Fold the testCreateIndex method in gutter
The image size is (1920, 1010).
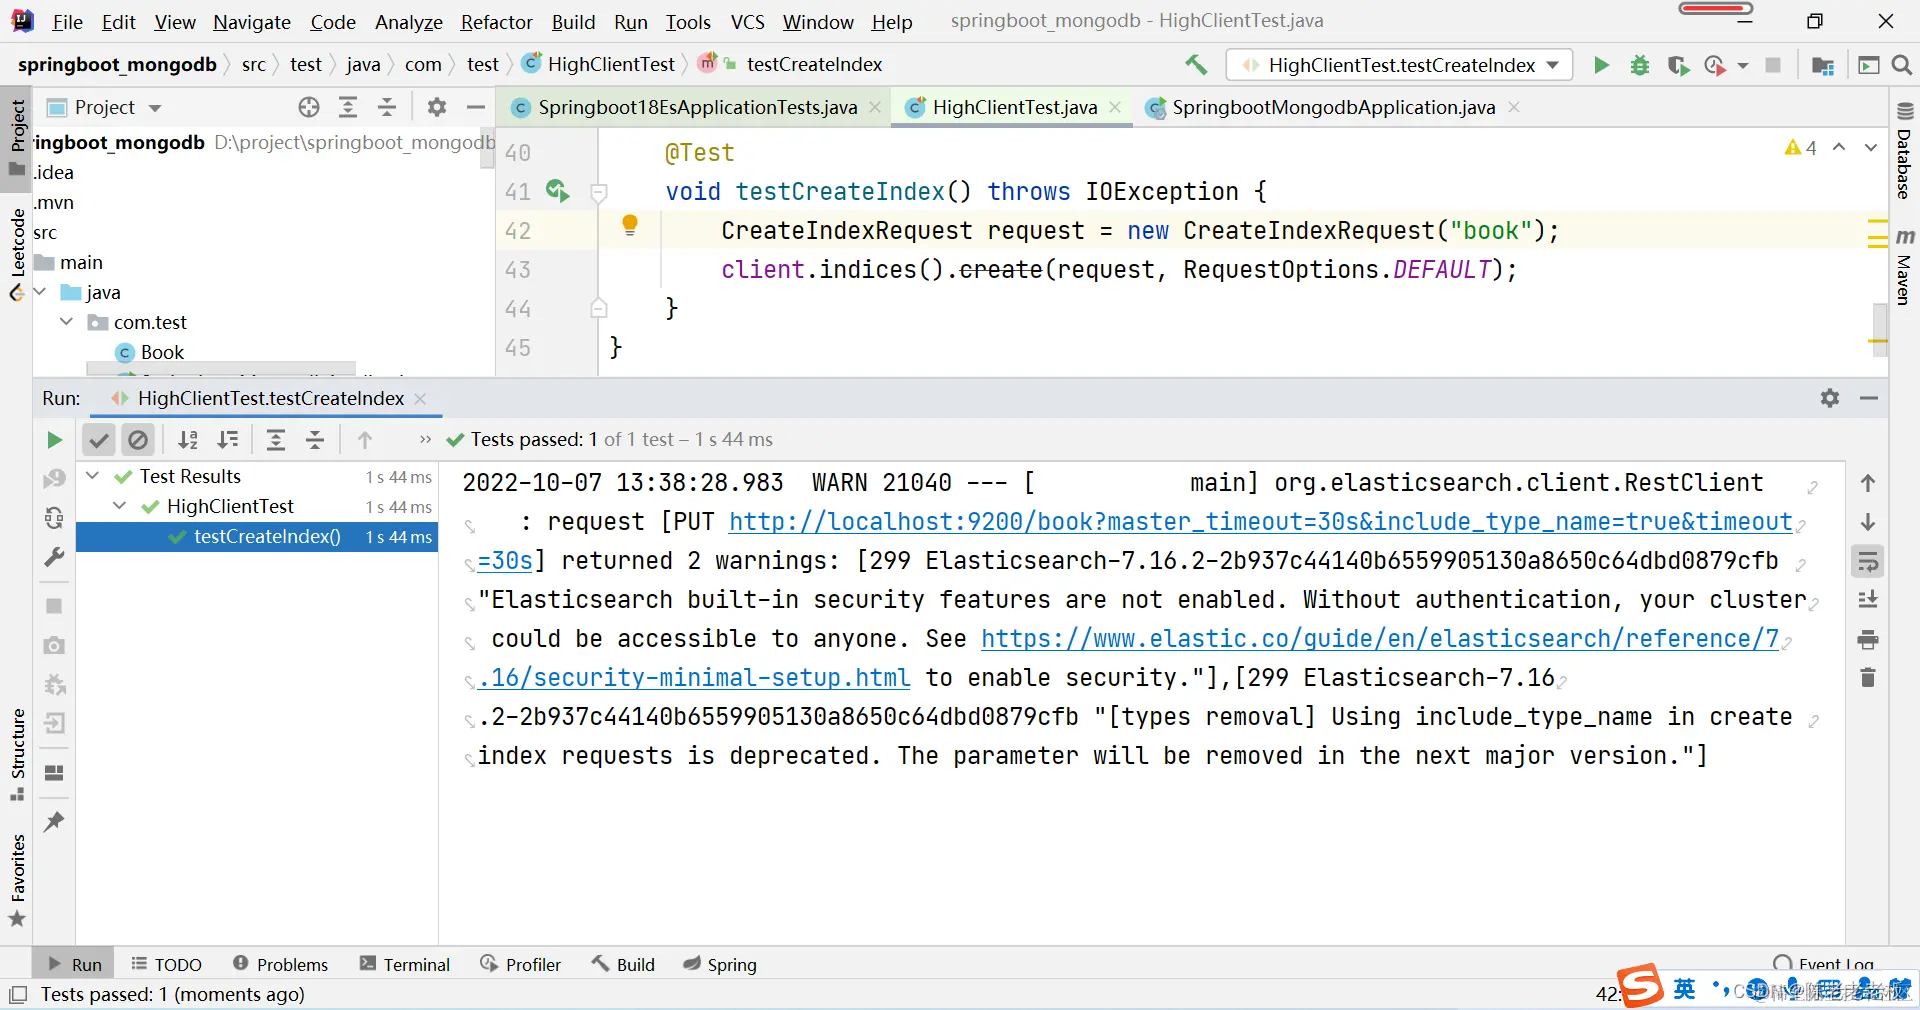599,192
